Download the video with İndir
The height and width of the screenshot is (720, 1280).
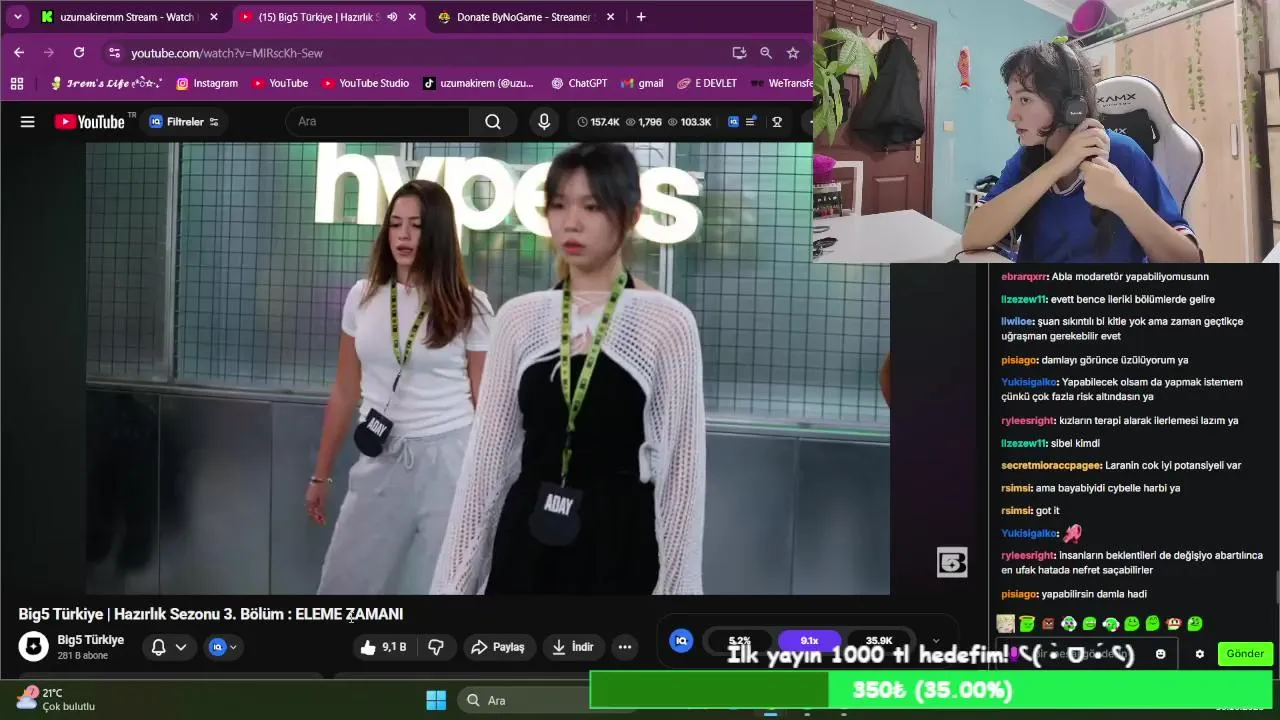coord(573,647)
